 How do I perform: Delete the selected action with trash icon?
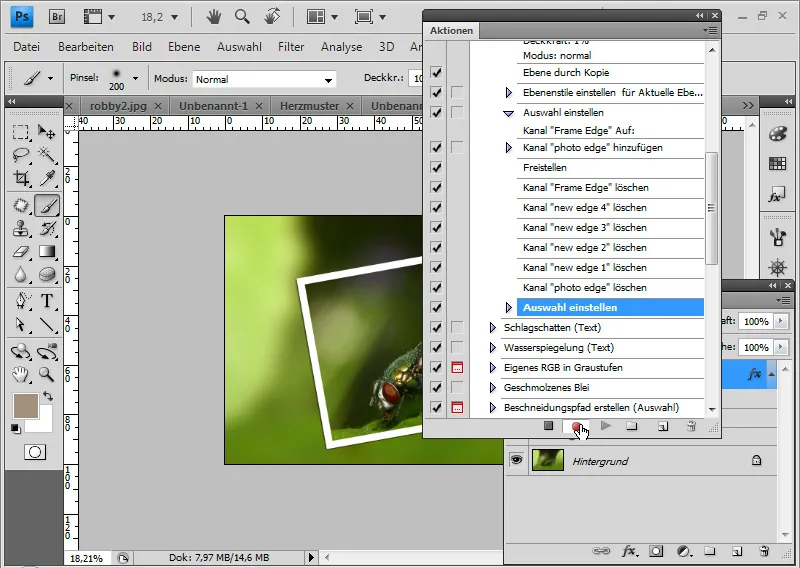[691, 426]
